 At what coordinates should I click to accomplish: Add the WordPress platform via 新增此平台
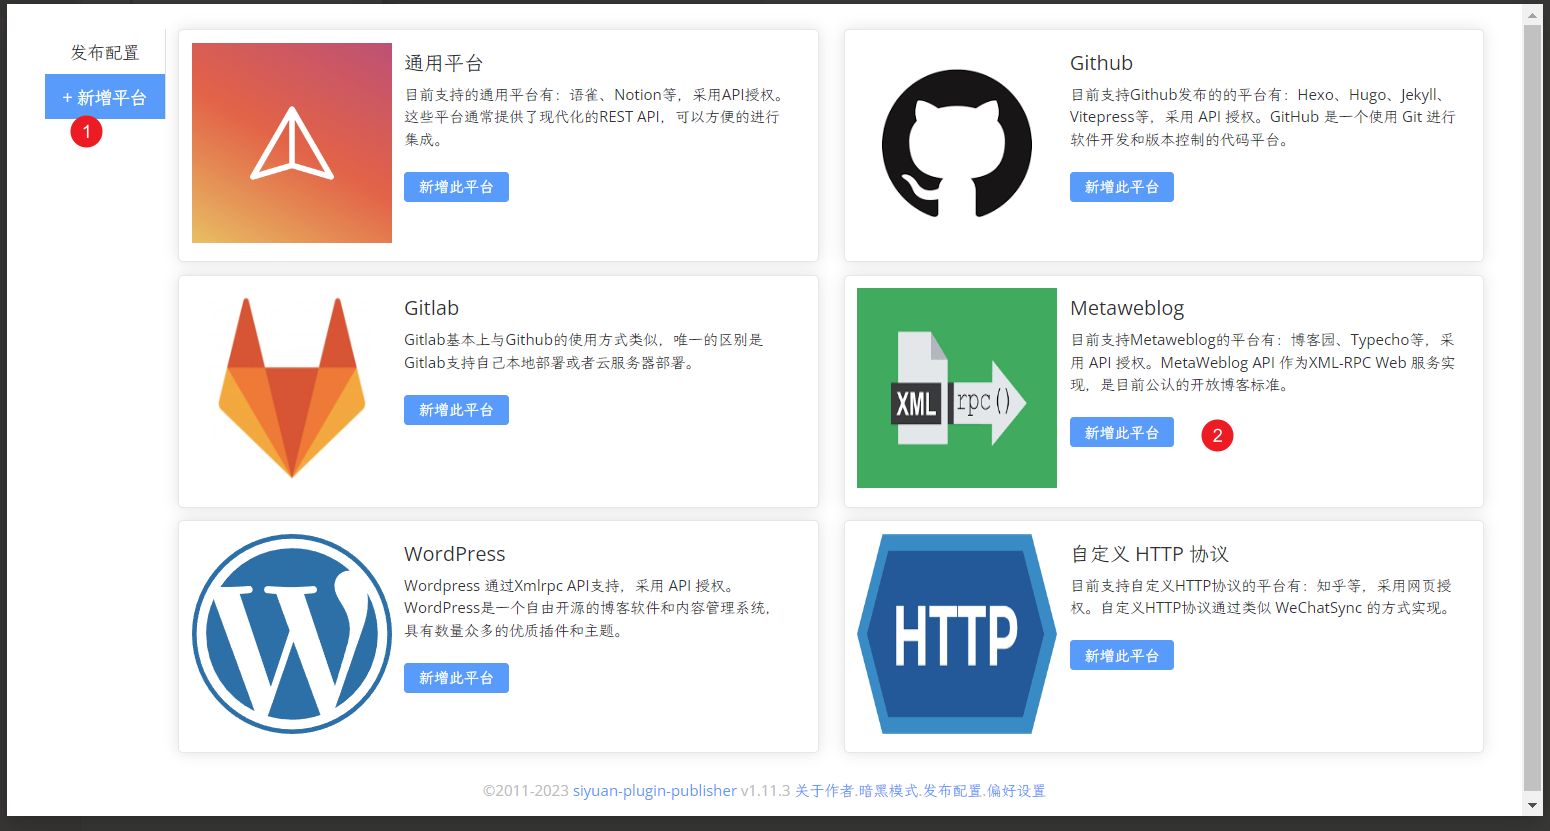coord(456,678)
